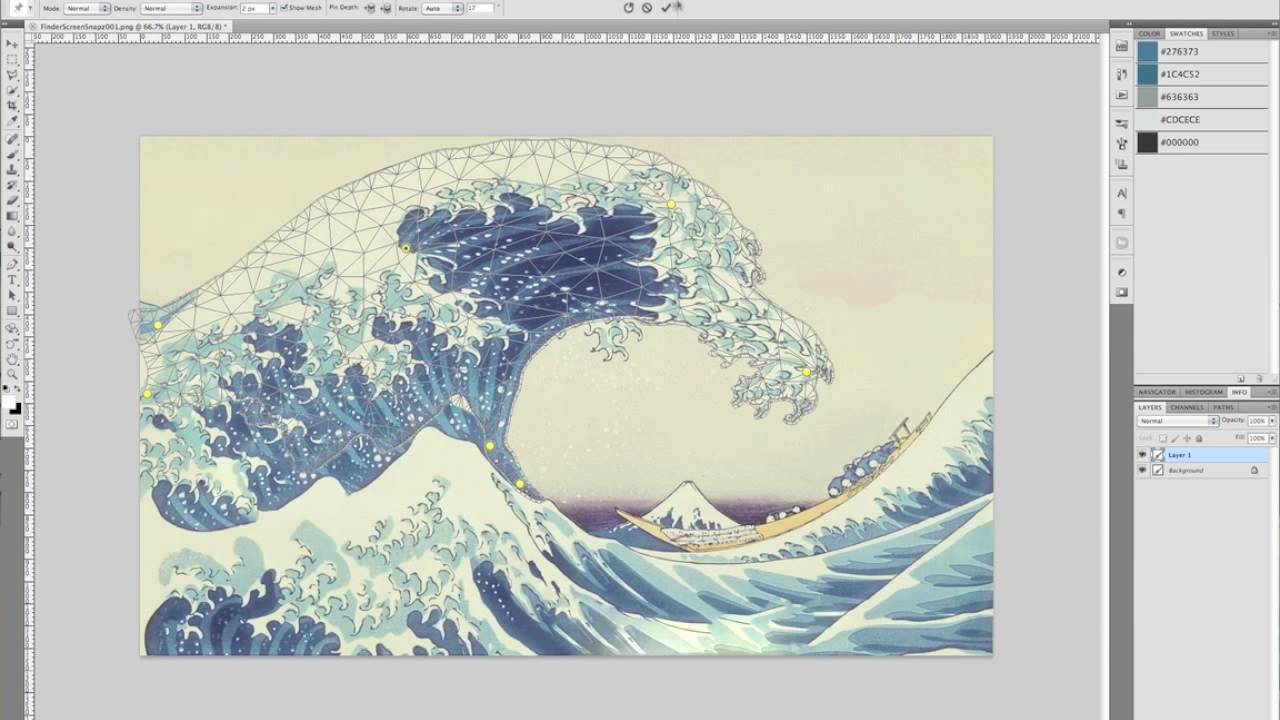Switch to the Navigator tab

click(1157, 392)
